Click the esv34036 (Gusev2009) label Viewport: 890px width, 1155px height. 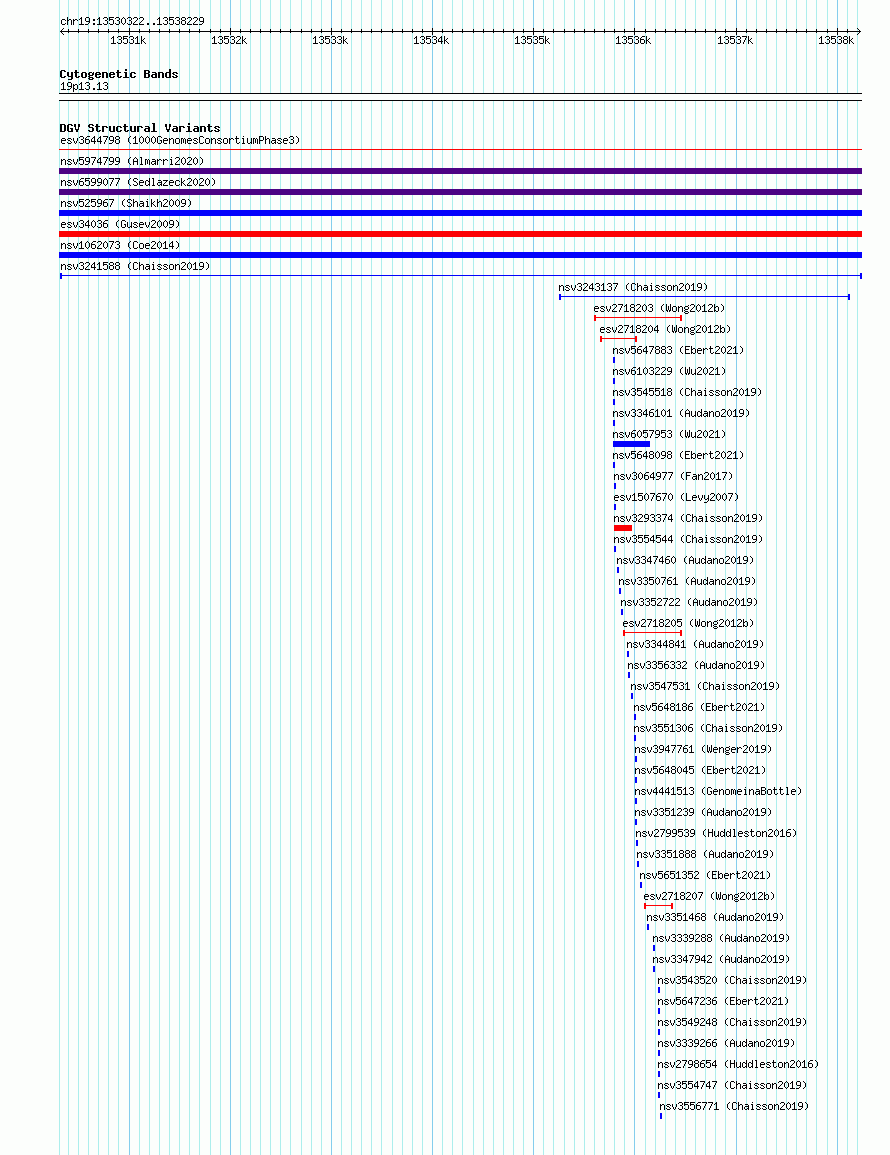[x=120, y=224]
